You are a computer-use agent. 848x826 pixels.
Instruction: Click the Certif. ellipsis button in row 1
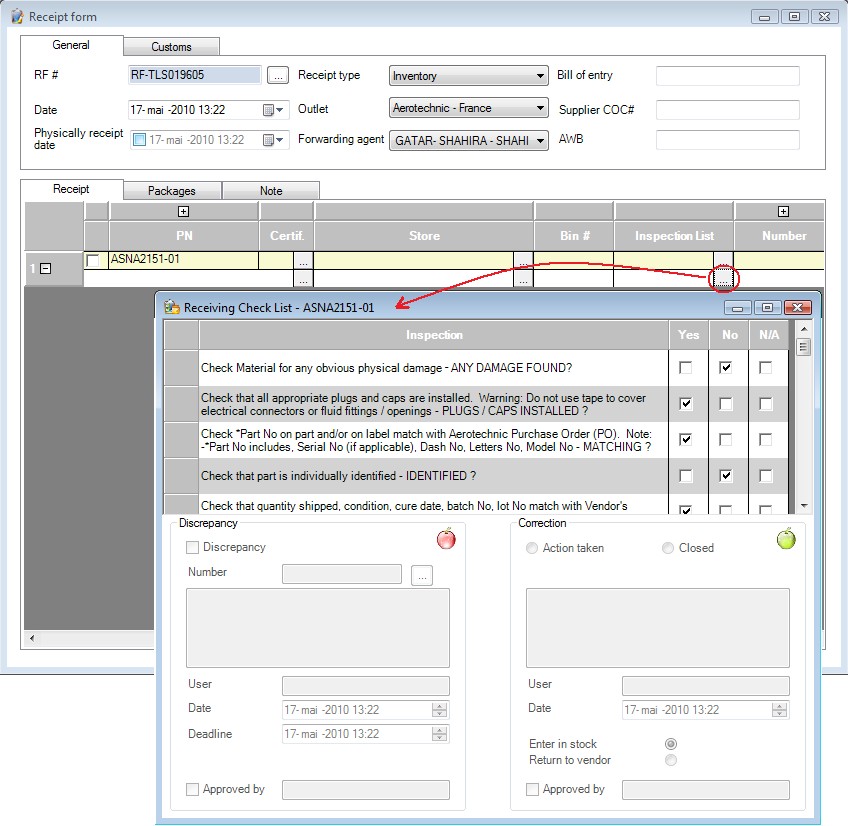[304, 261]
